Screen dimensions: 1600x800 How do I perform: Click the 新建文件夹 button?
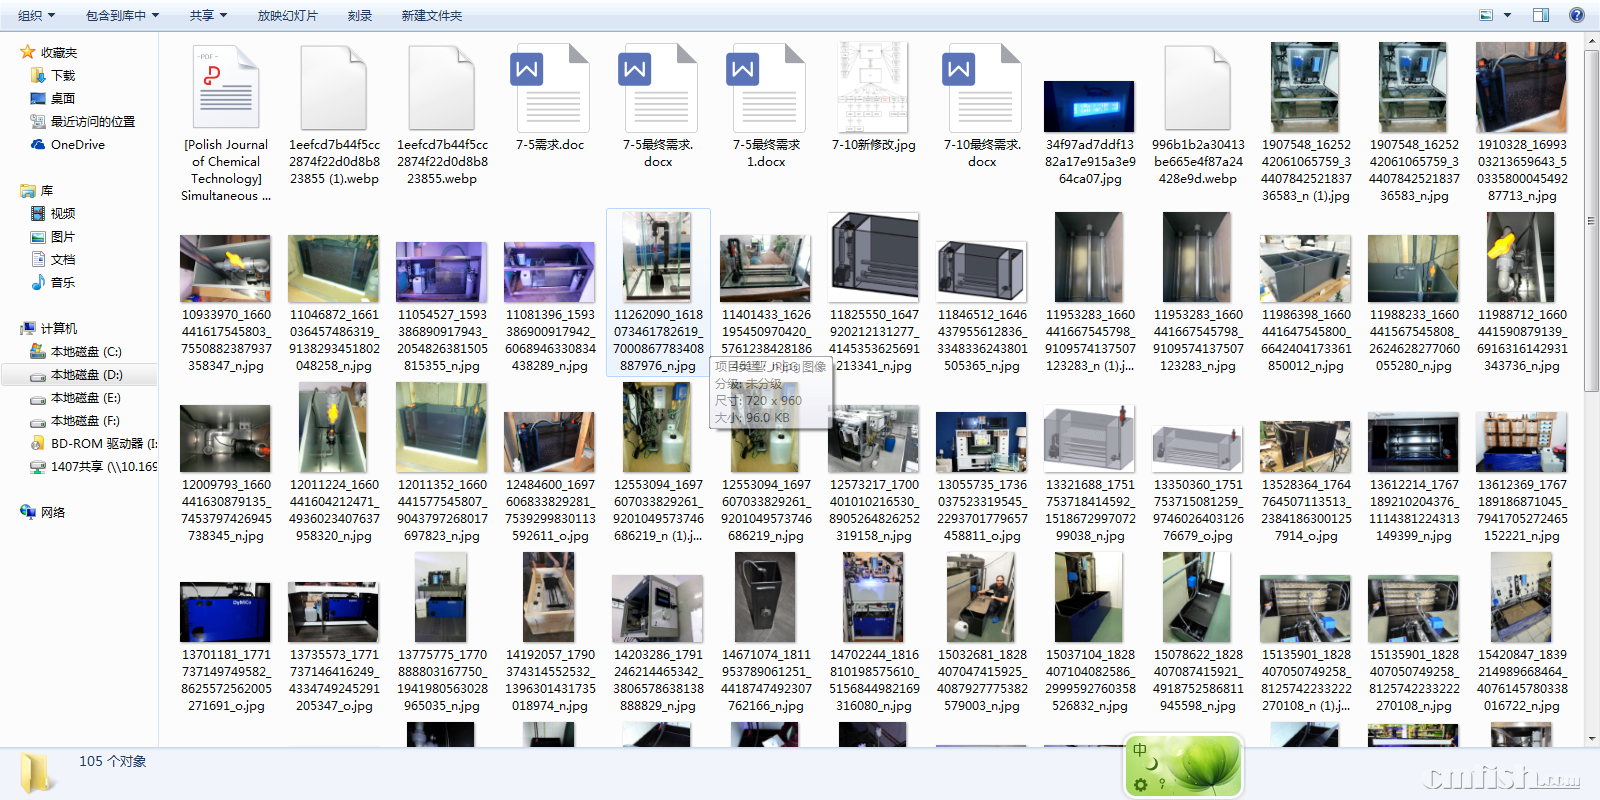432,16
